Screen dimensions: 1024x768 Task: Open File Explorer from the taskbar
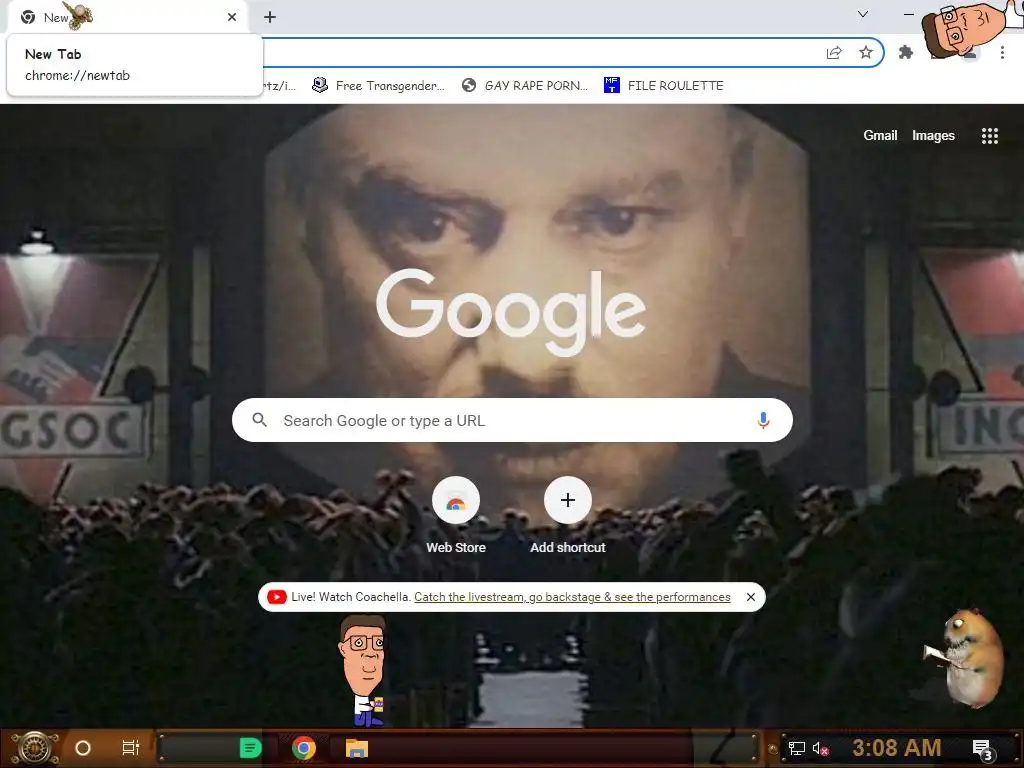click(357, 748)
